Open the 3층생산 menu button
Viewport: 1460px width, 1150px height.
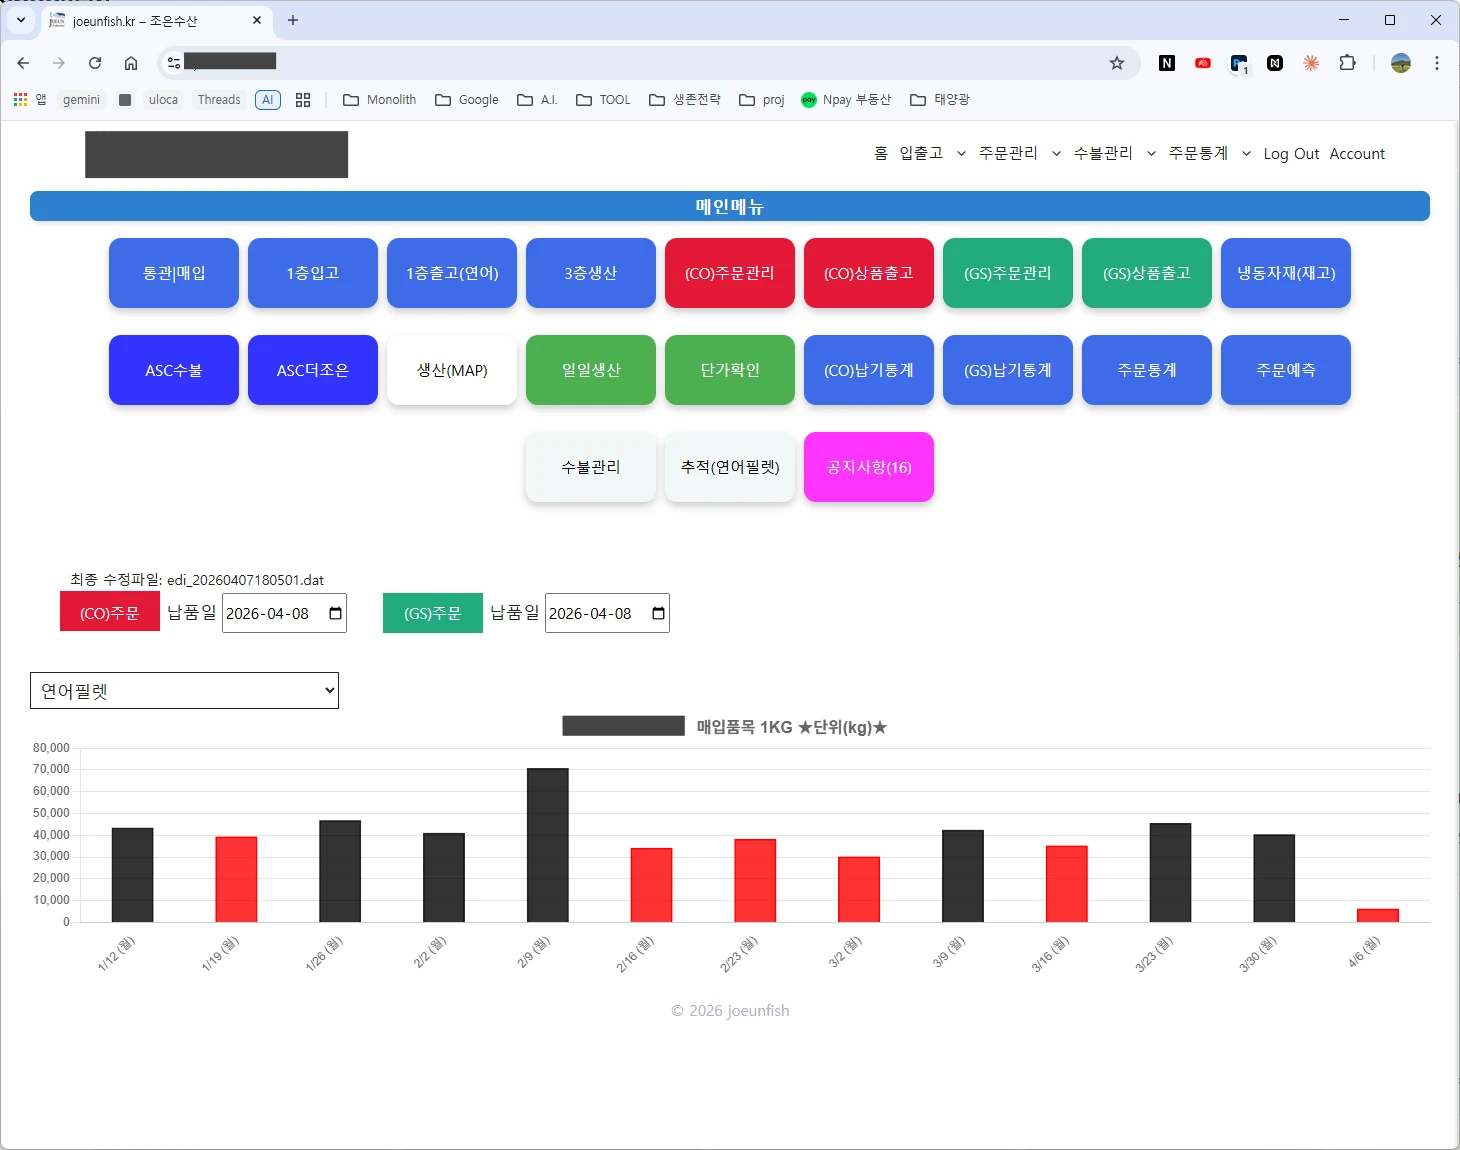pyautogui.click(x=591, y=273)
